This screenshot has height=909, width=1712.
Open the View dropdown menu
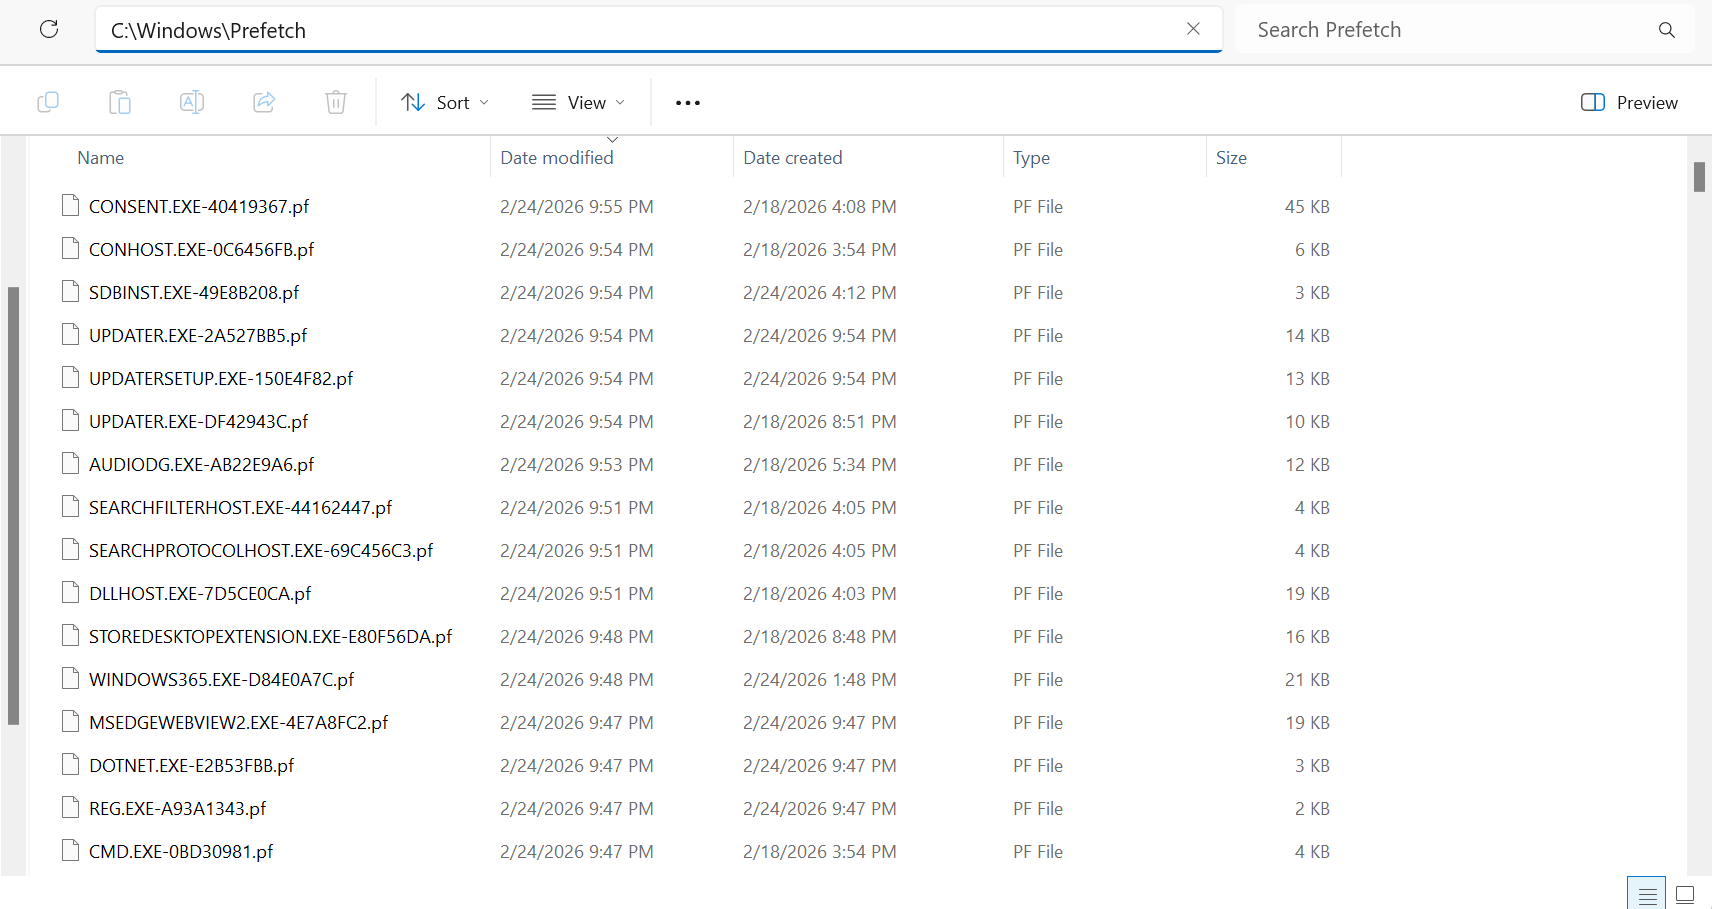578,102
